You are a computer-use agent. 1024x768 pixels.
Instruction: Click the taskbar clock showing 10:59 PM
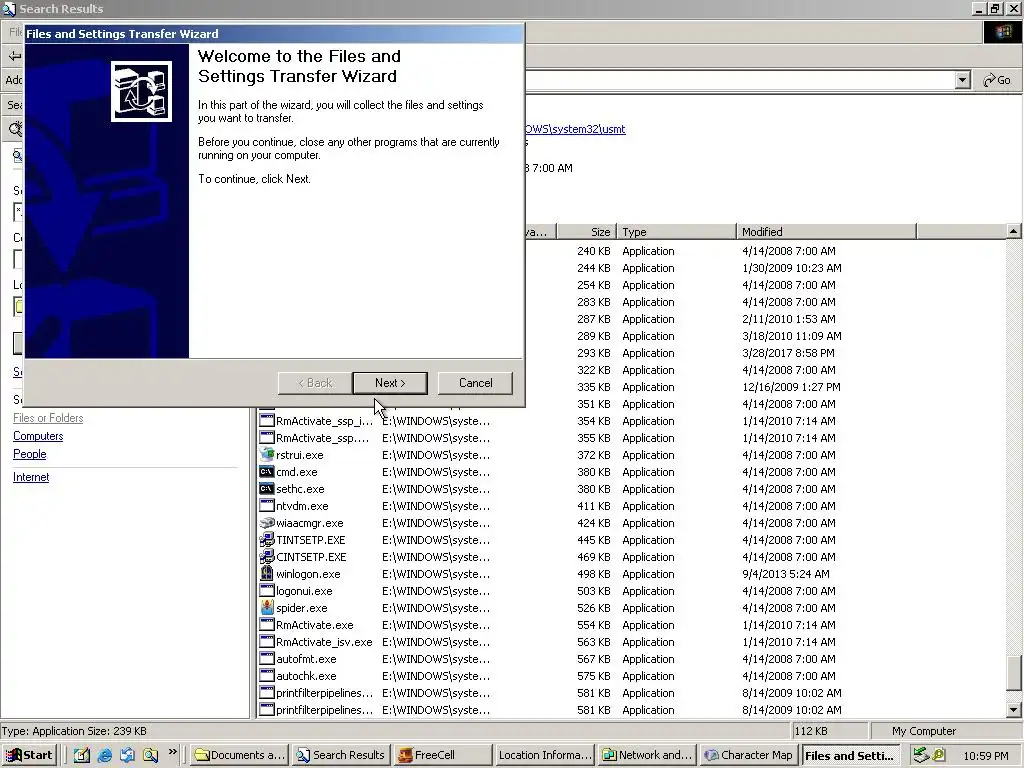(985, 756)
